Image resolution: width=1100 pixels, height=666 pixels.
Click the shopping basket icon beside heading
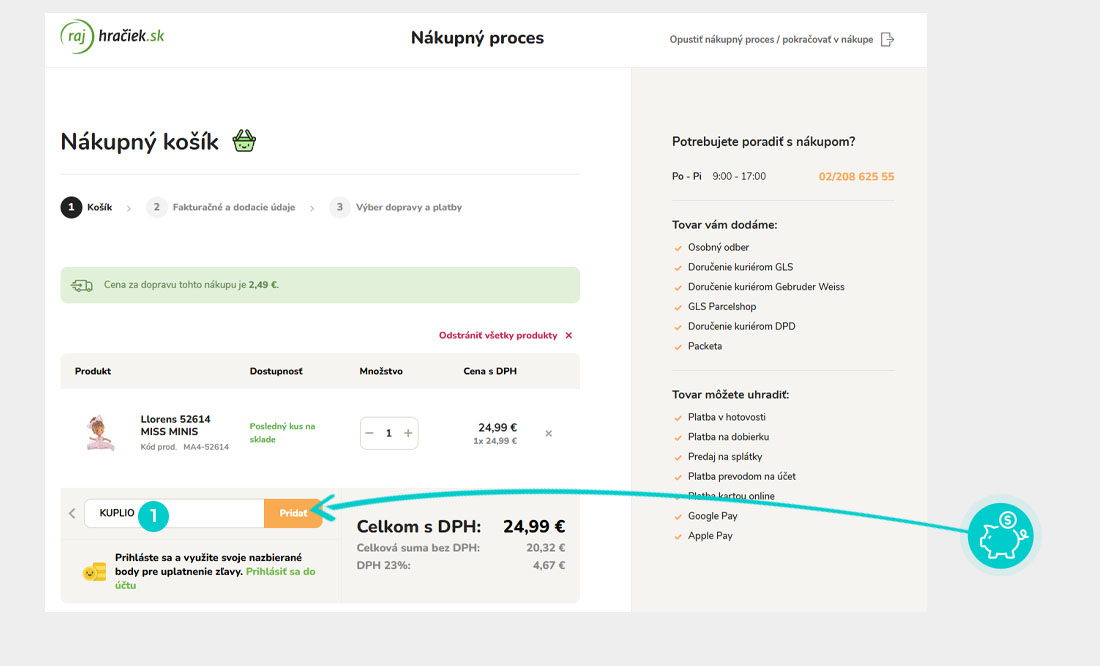[244, 141]
